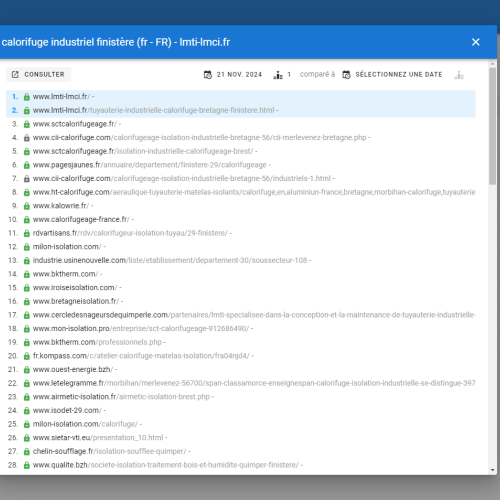Open the SÉLECTIONNEZ UNE DATE comparison picker
Viewport: 500px width, 500px height.
392,74
